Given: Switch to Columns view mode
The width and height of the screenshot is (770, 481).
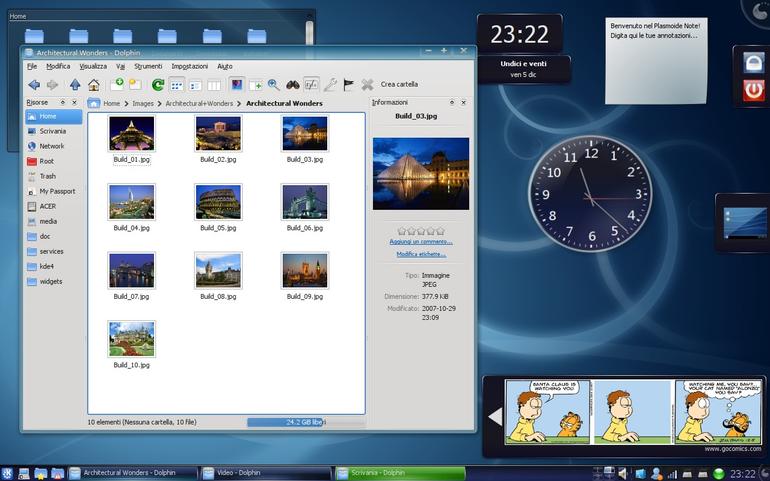Looking at the screenshot, I should pyautogui.click(x=214, y=85).
